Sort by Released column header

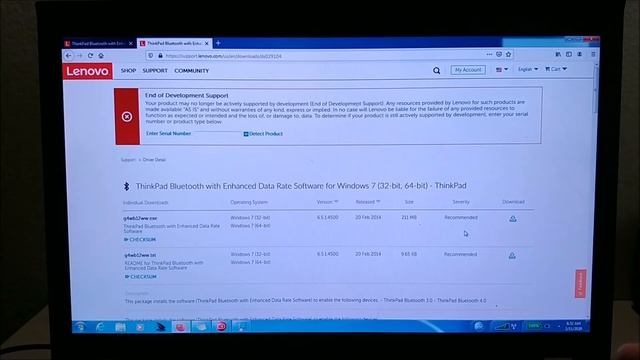click(368, 202)
